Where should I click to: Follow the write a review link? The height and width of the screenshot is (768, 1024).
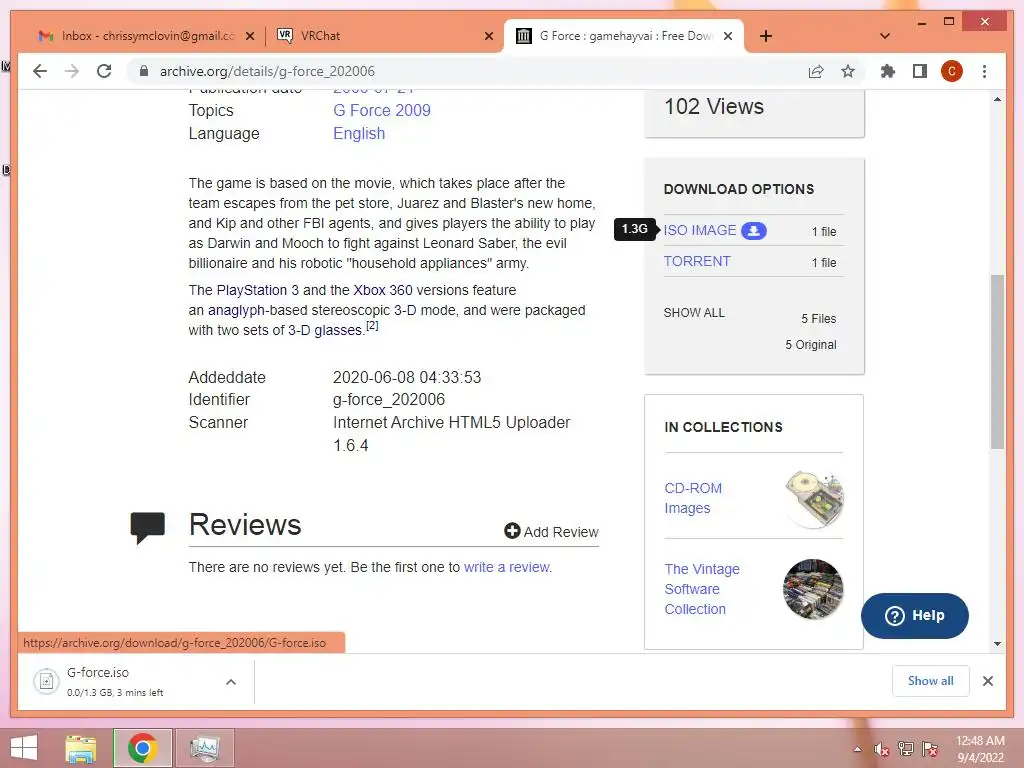507,568
